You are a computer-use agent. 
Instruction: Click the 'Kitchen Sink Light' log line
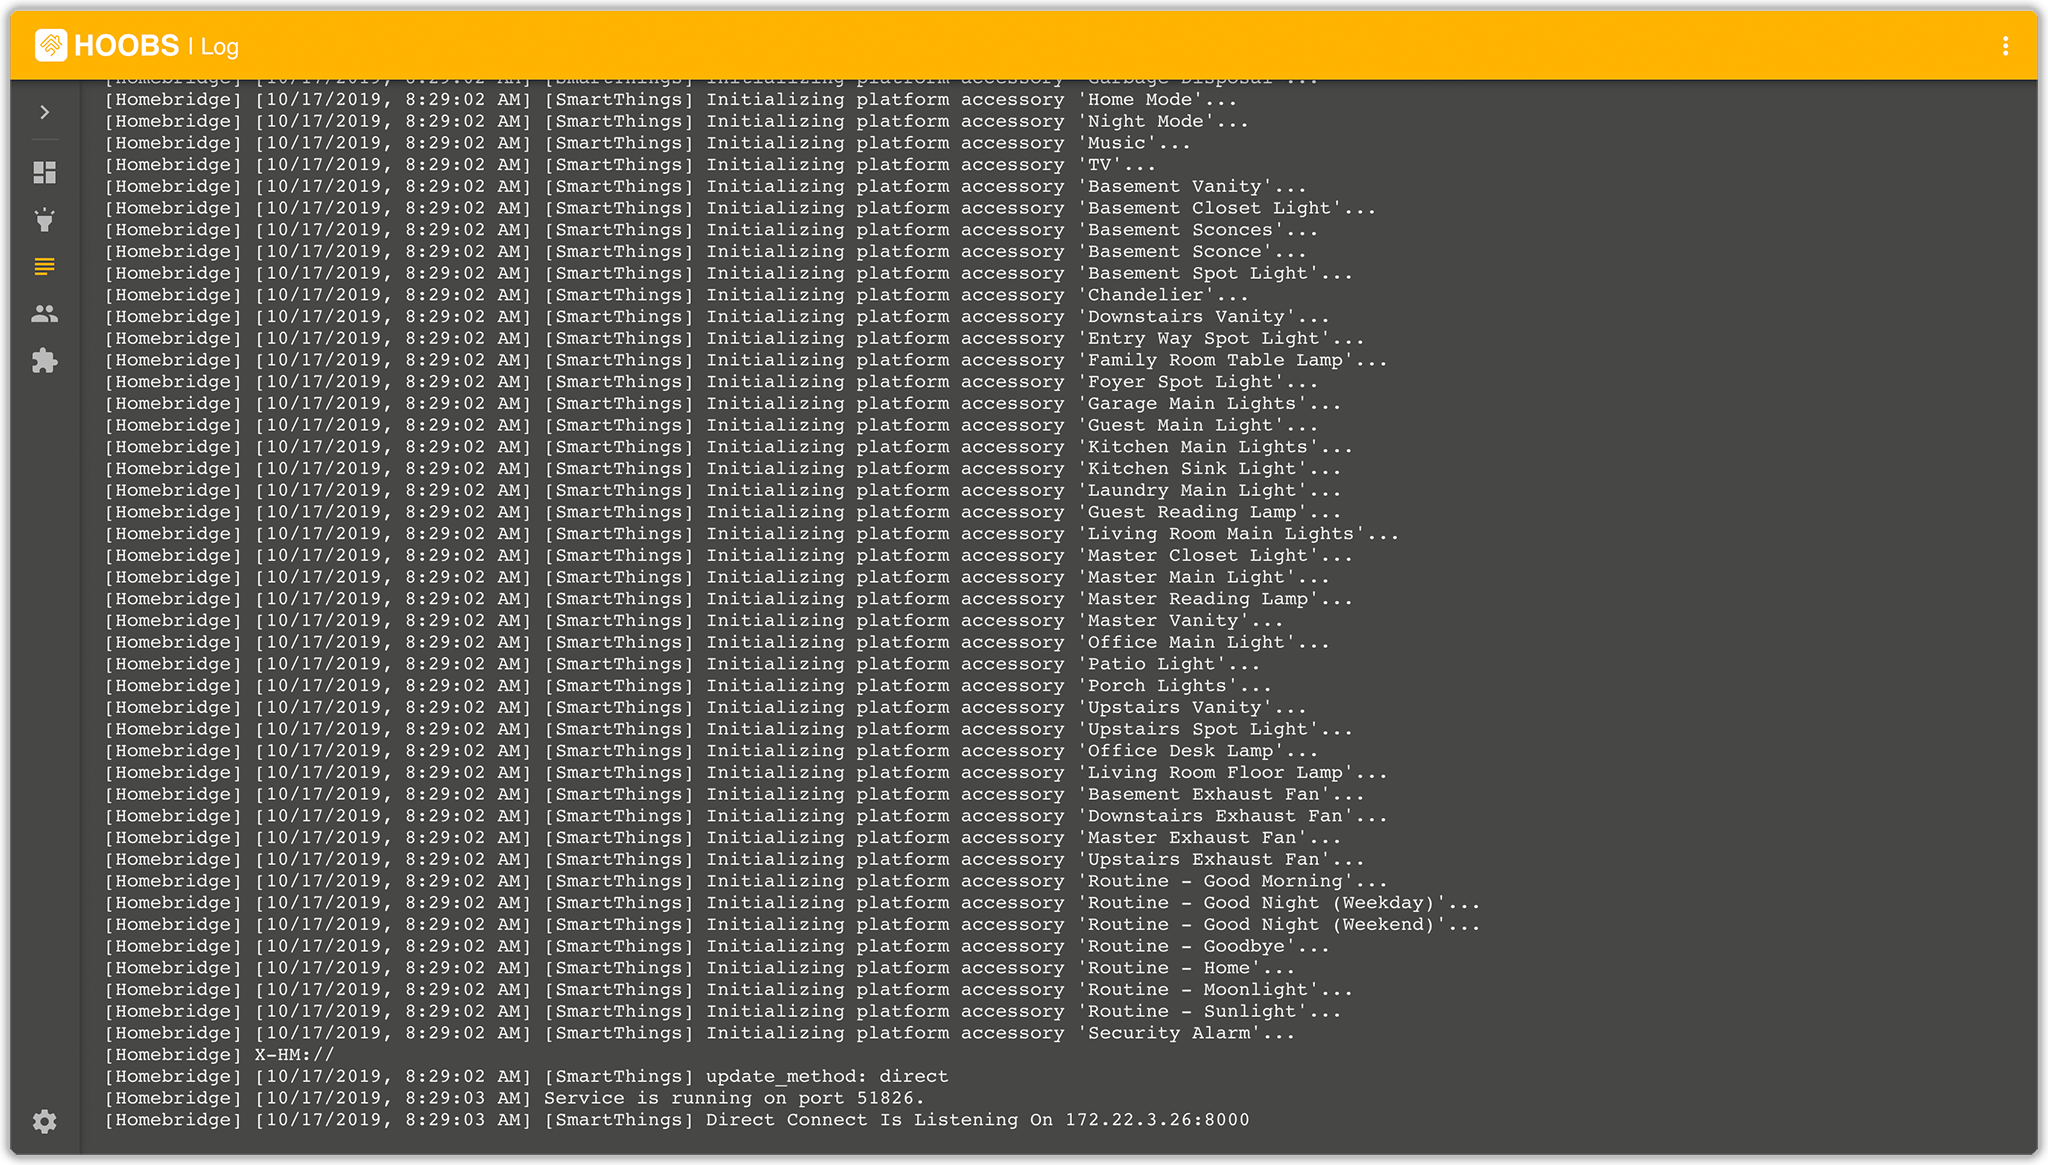[x=723, y=469]
